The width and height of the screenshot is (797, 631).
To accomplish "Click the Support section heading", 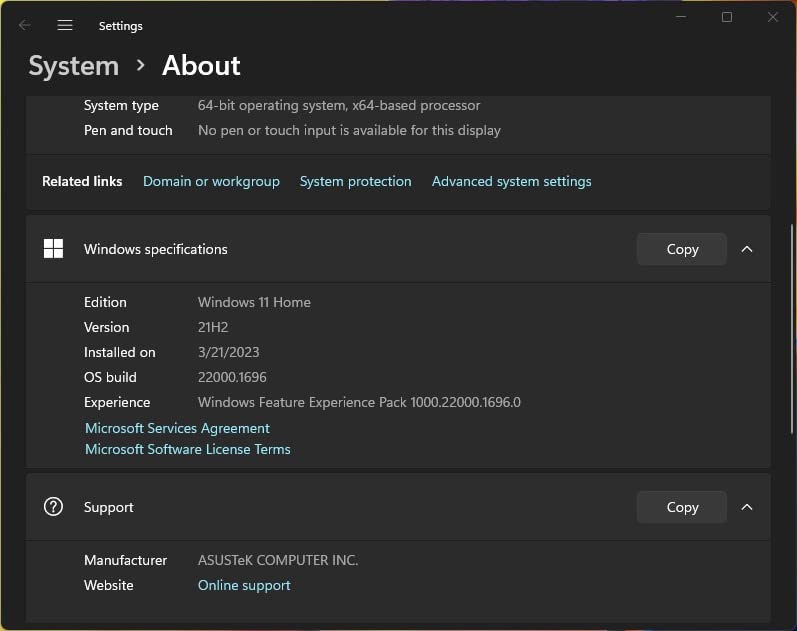I will click(108, 507).
